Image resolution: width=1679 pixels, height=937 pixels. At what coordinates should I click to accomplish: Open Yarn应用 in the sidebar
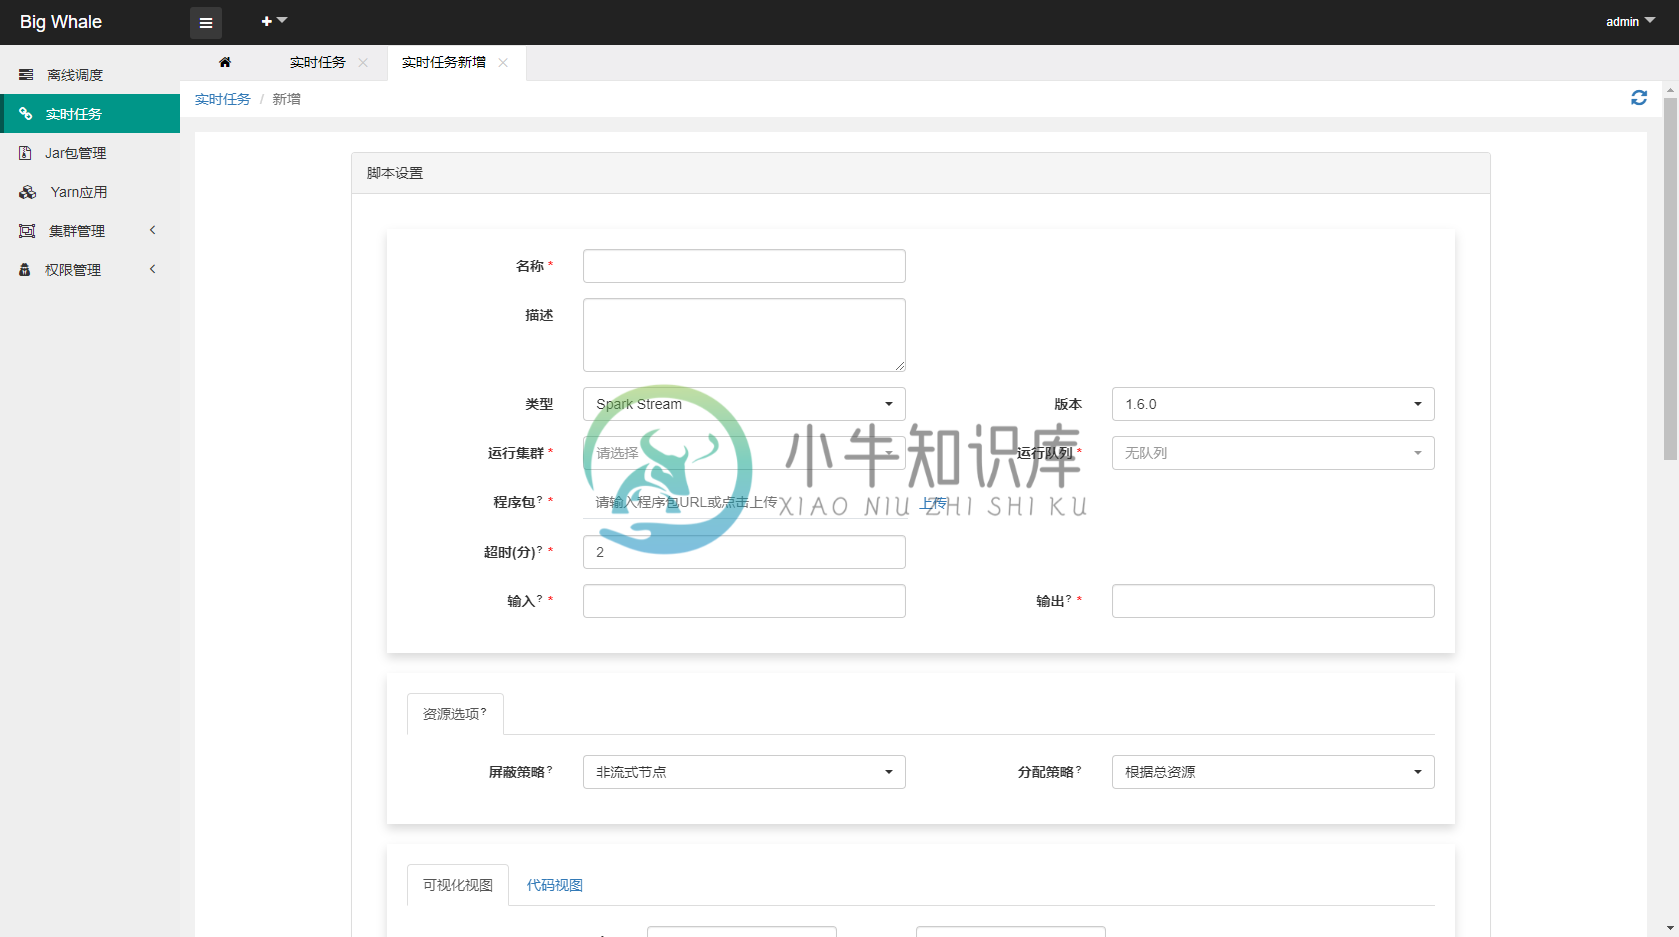tap(90, 192)
